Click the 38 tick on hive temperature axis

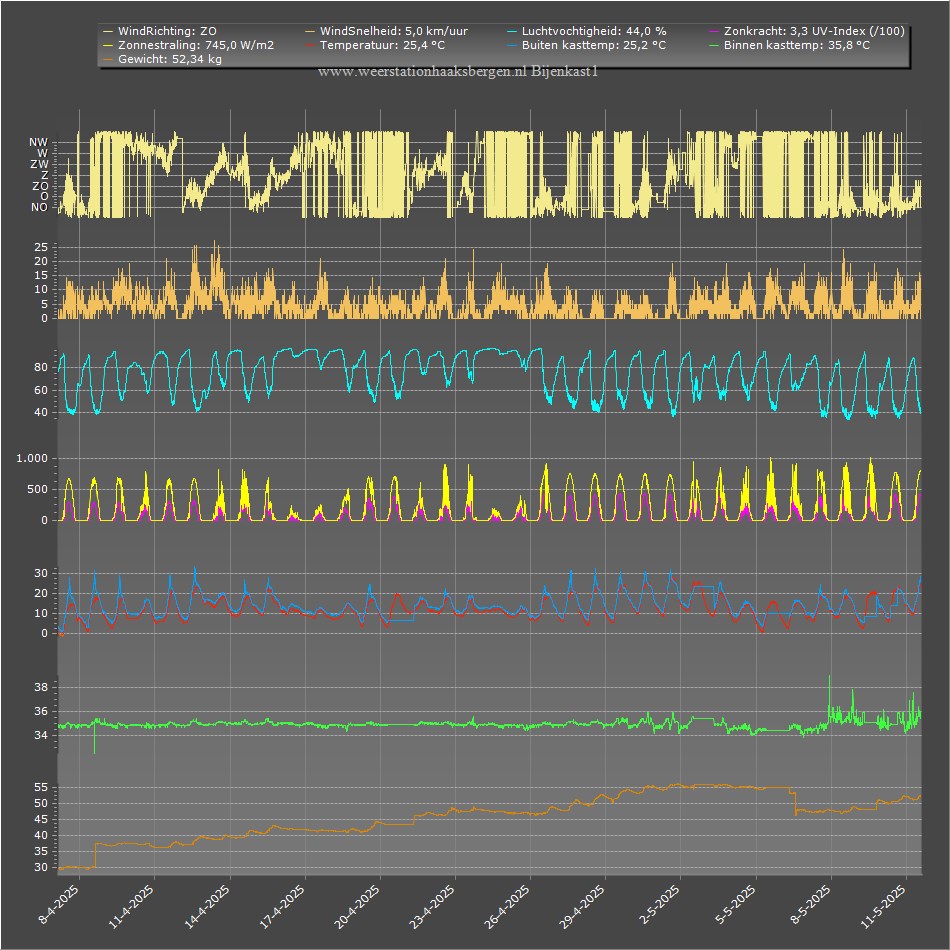pyautogui.click(x=41, y=687)
